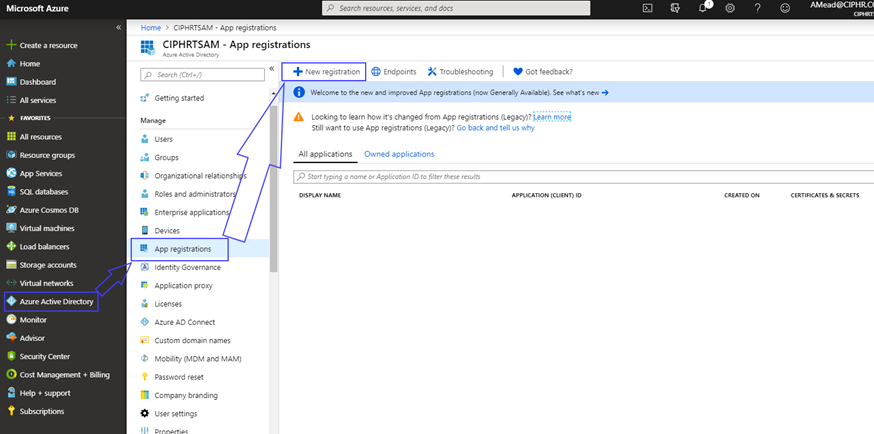Collapse the App registrations resource menu

pyautogui.click(x=272, y=69)
